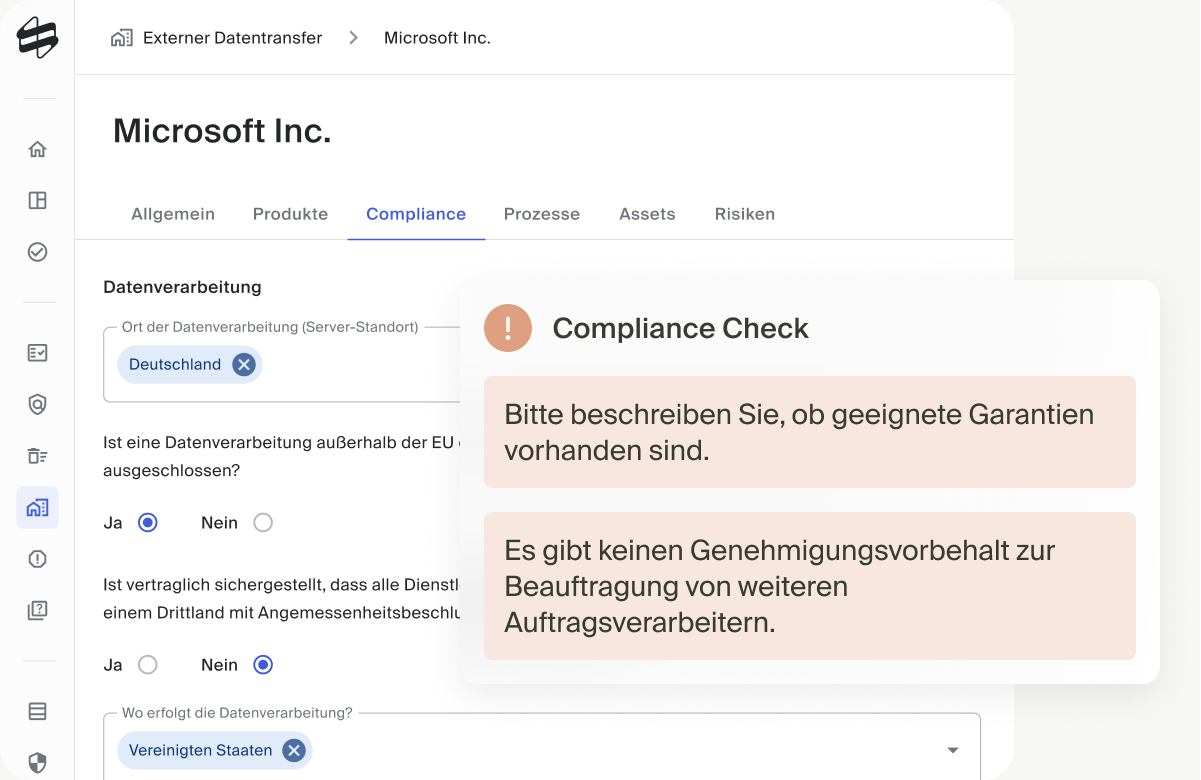Image resolution: width=1201 pixels, height=780 pixels.
Task: Click the Vereinigten Staaten chip label
Action: tap(200, 750)
